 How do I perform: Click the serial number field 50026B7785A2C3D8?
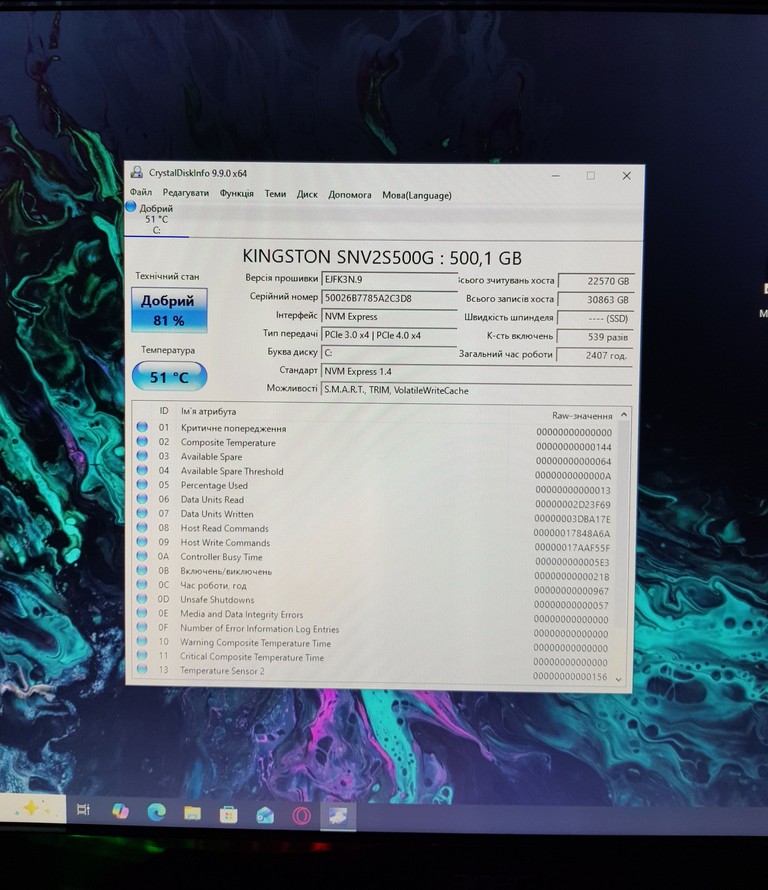(x=389, y=298)
